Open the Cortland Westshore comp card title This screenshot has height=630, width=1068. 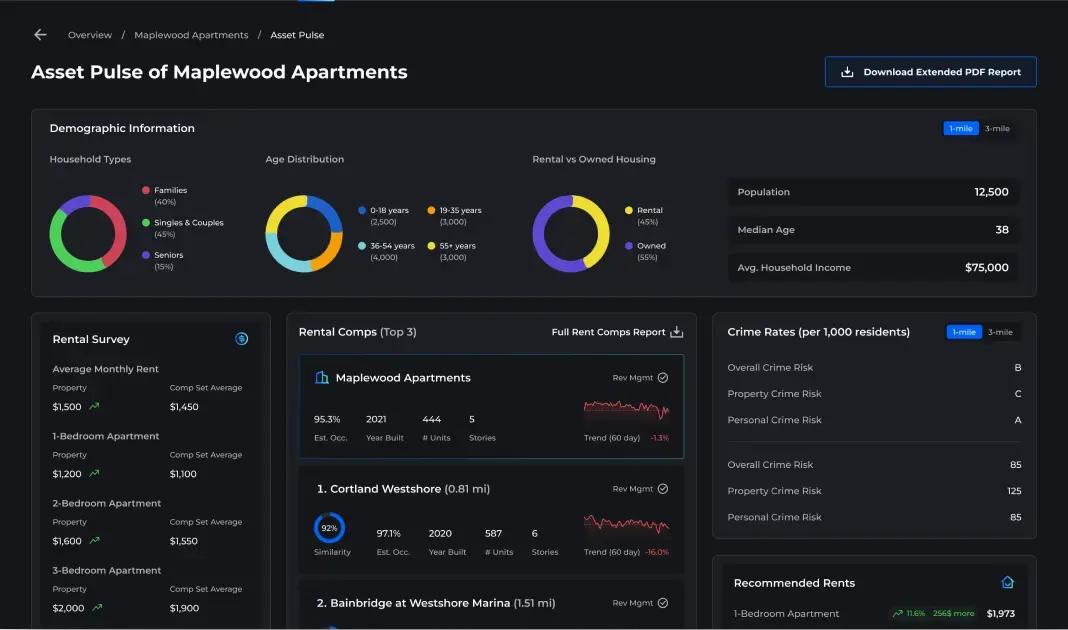pyautogui.click(x=378, y=489)
